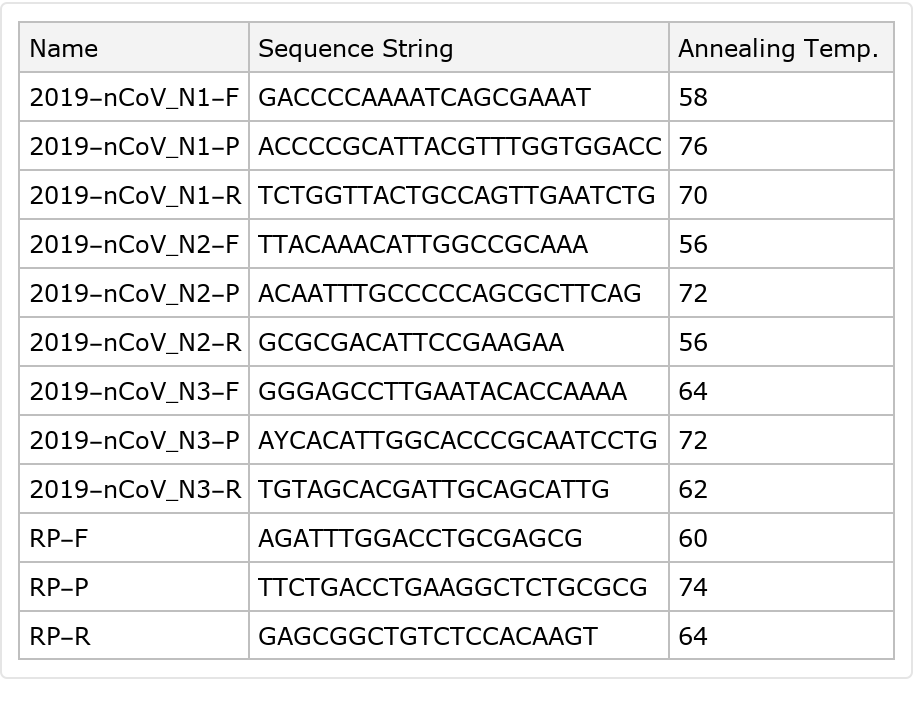Click the sequence GACCCCAAAATCAGCGAAAT
The image size is (916, 710).
coord(424,97)
